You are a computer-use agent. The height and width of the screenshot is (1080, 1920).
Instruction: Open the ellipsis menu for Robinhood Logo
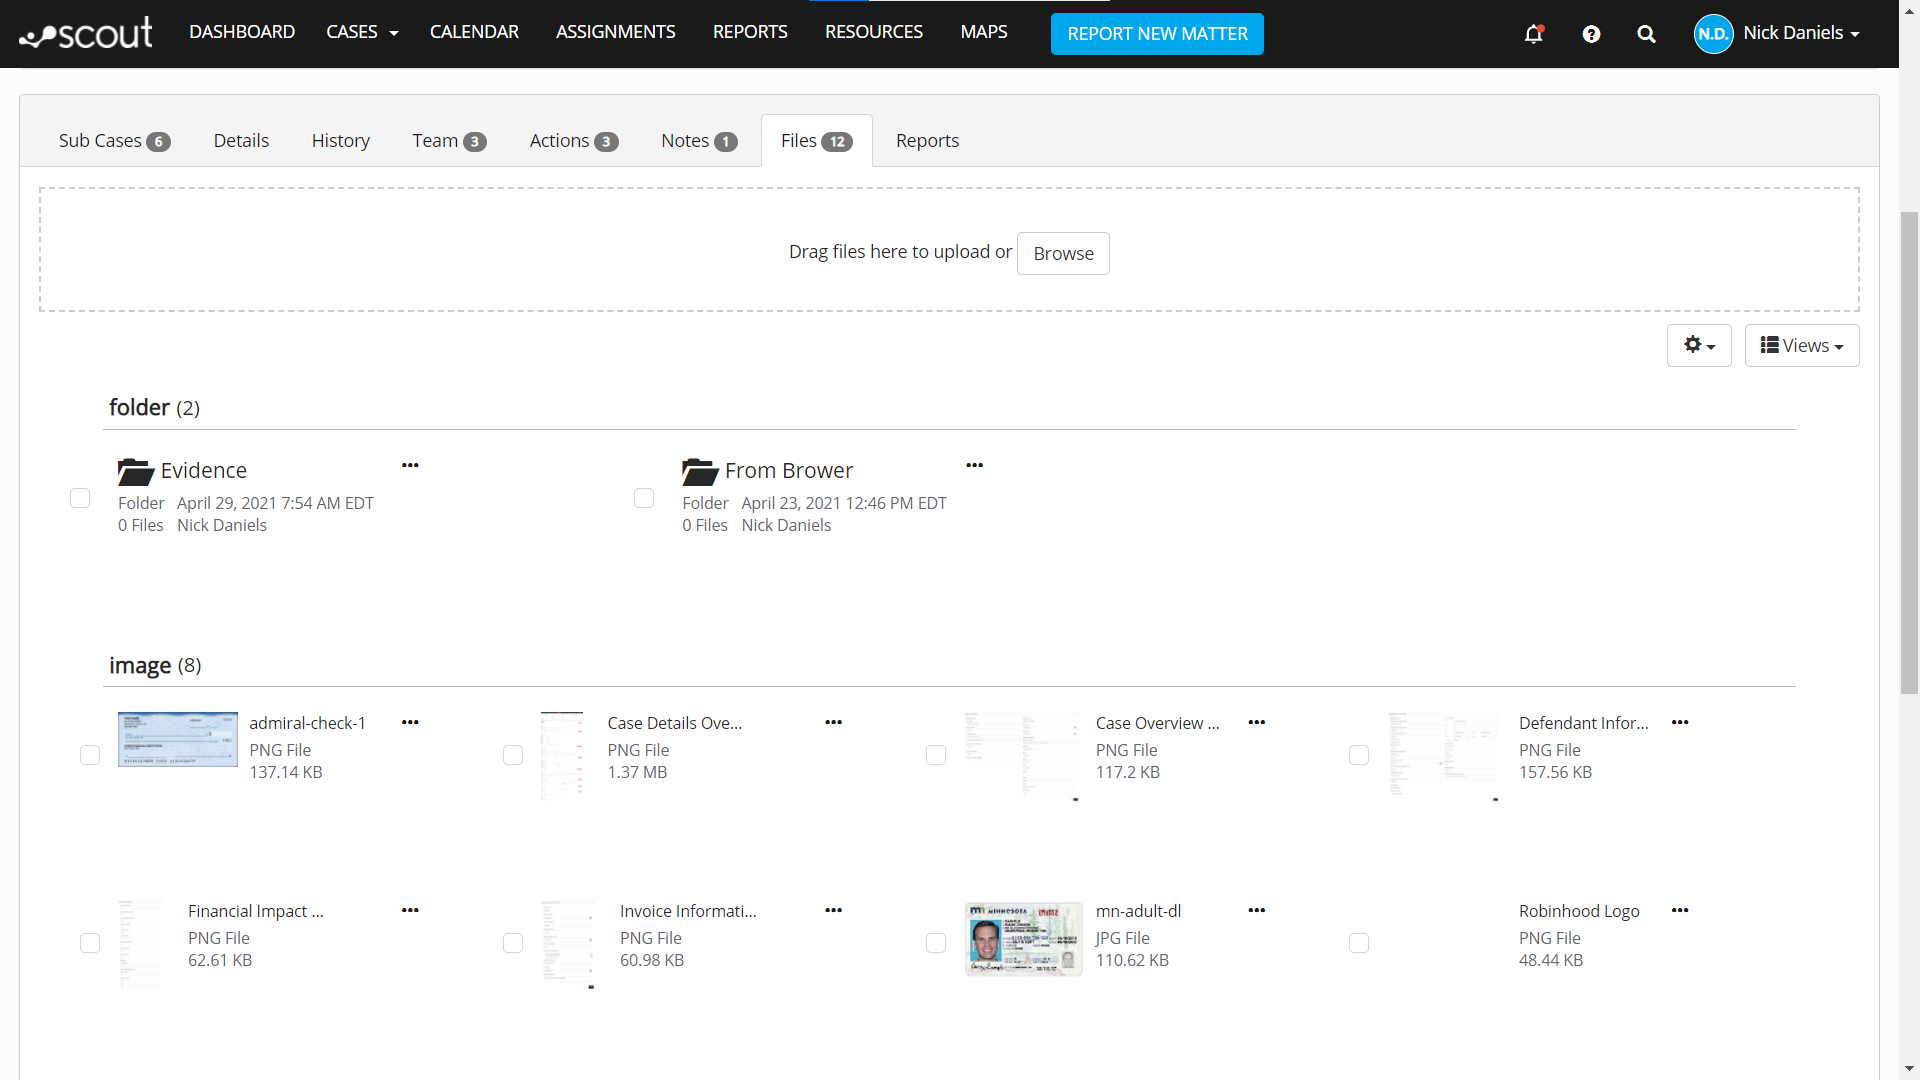pos(1680,910)
